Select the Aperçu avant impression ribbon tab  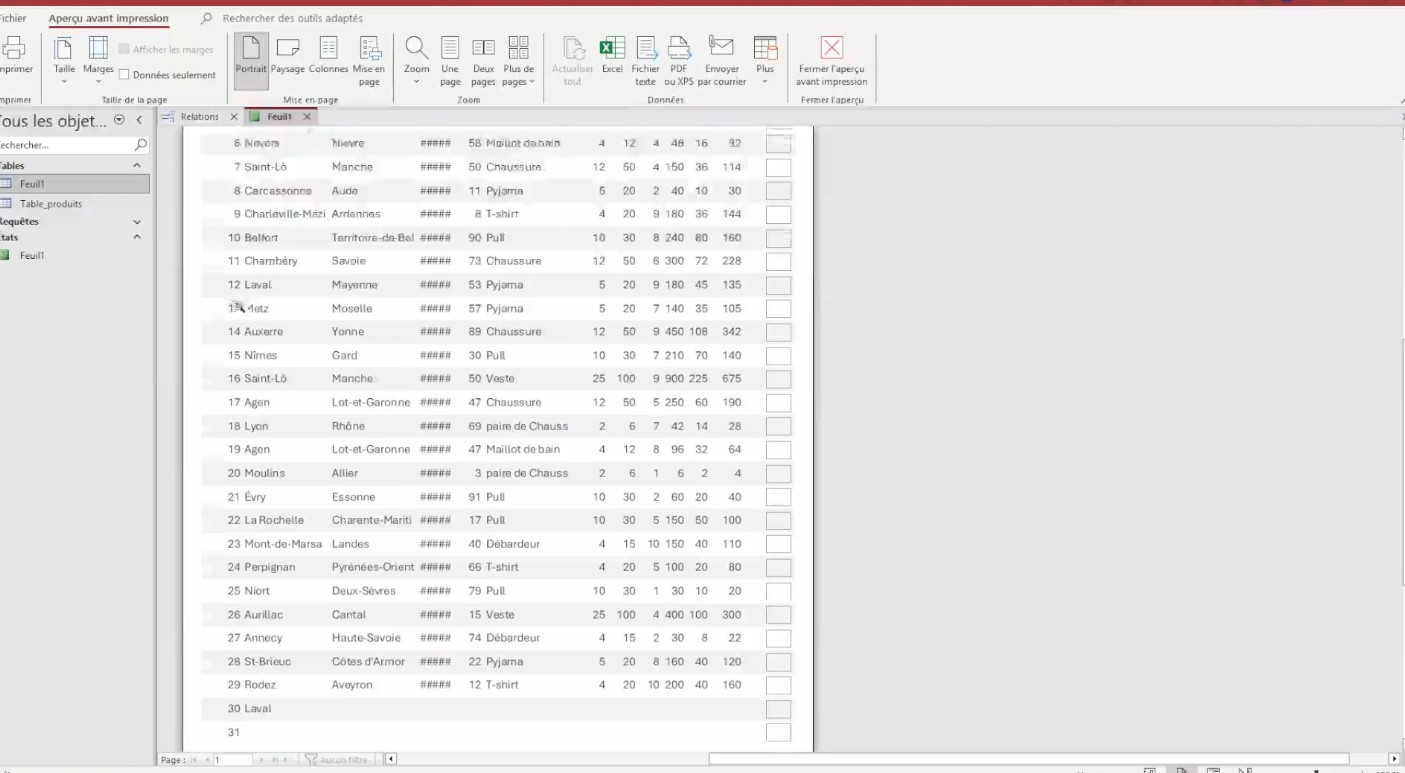coord(108,18)
